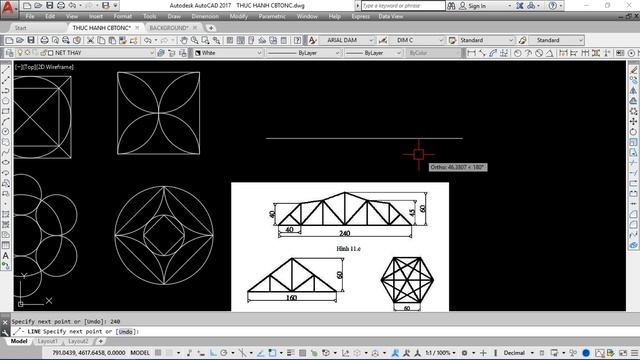Toggle Ortho mode in status bar
Image resolution: width=640 pixels, height=360 pixels.
213,353
